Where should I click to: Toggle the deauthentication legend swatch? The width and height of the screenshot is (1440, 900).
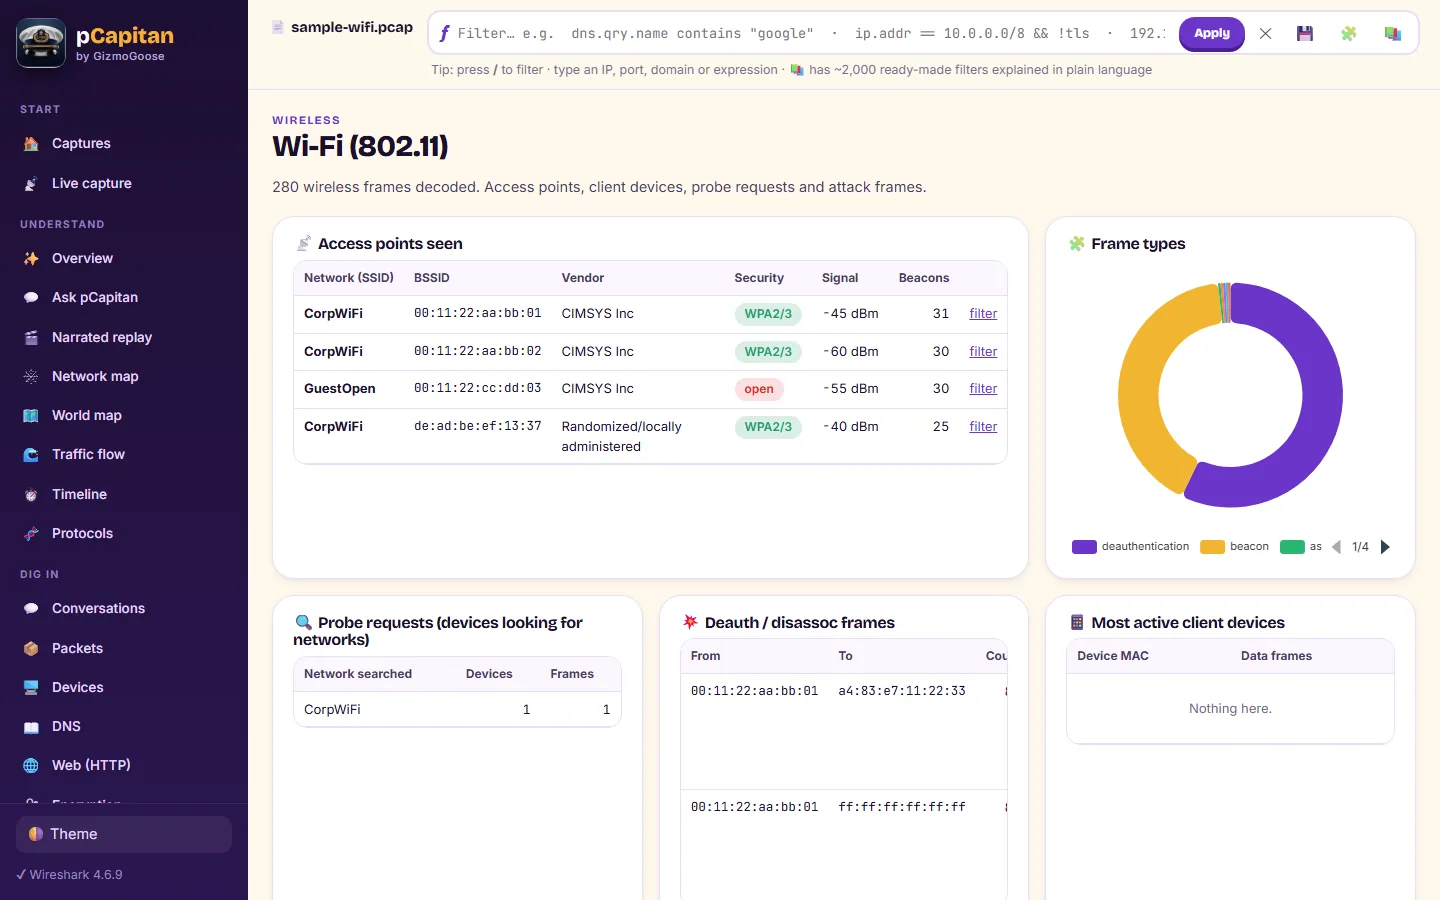tap(1084, 547)
